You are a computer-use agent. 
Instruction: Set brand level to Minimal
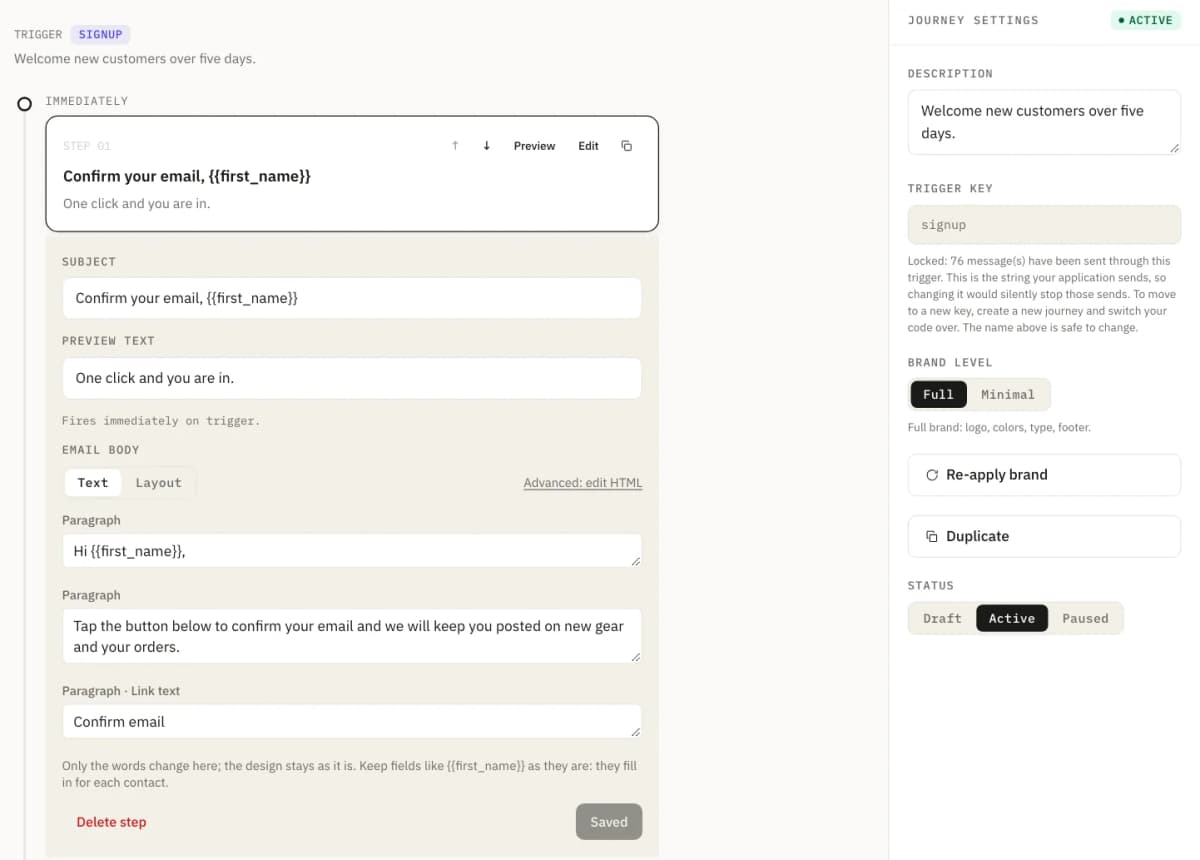pyautogui.click(x=1008, y=394)
